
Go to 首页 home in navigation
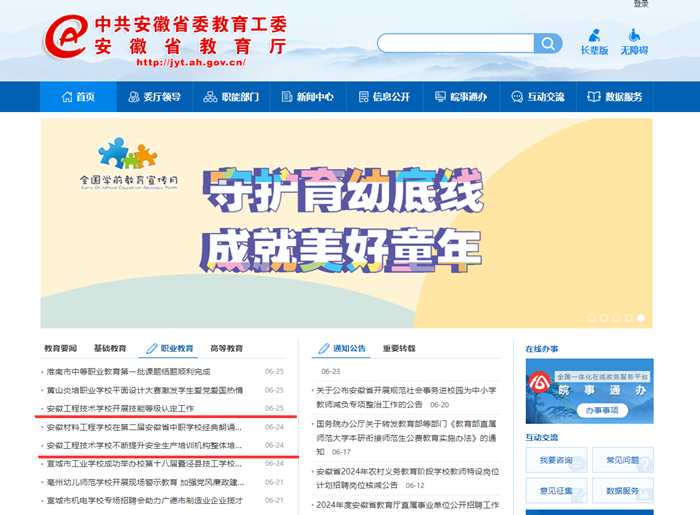(x=78, y=97)
